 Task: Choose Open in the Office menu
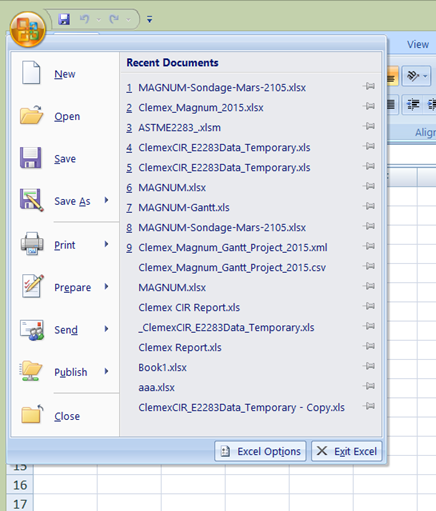click(x=65, y=116)
